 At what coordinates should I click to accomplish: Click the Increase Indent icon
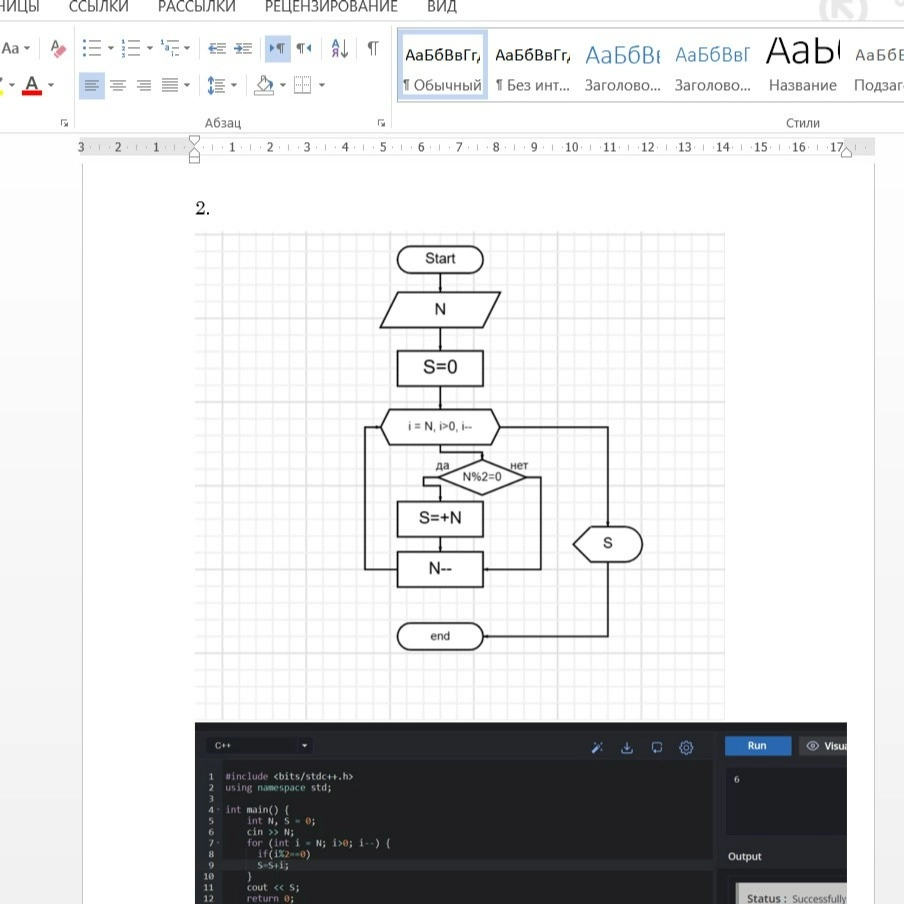pos(242,48)
